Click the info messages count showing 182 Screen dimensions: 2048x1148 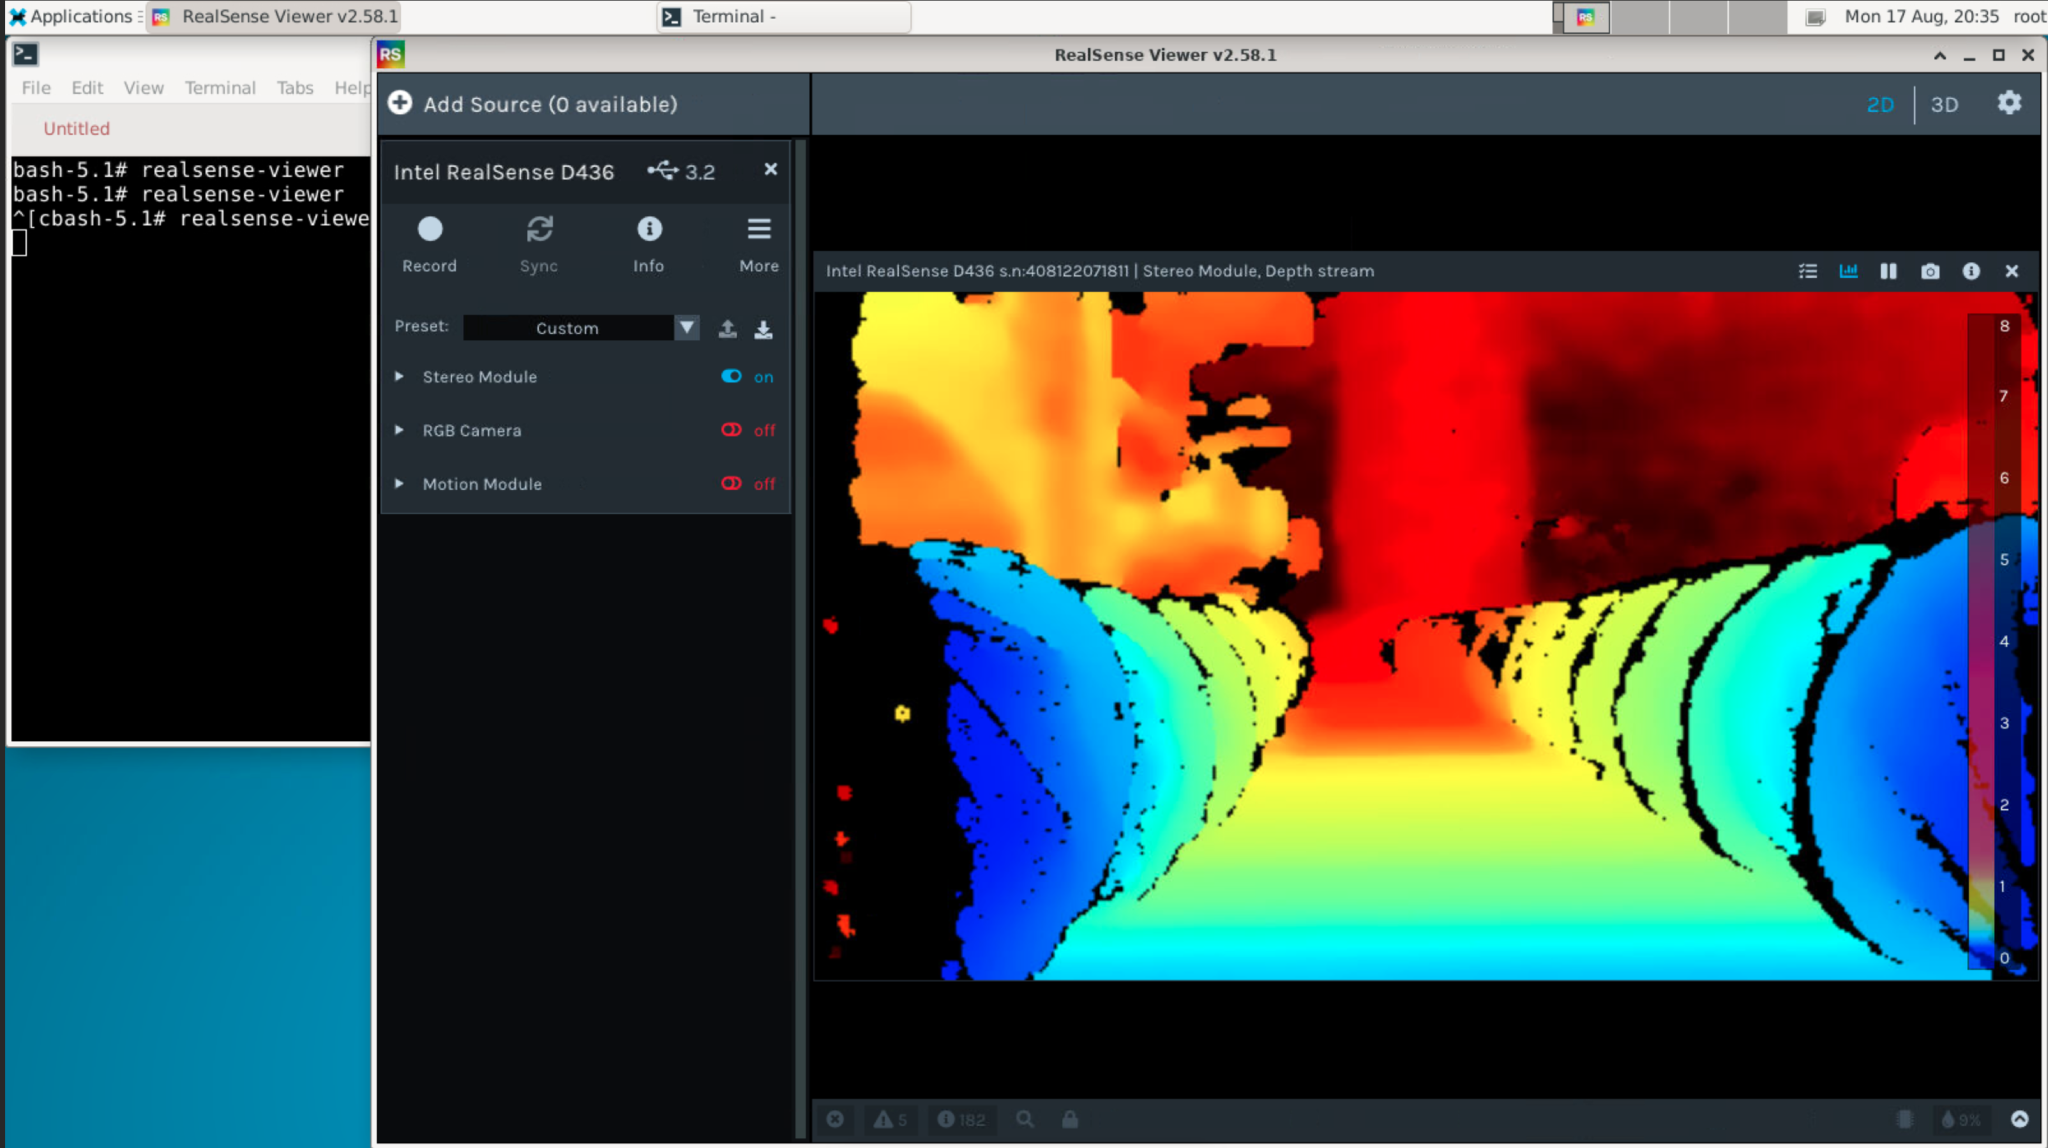click(960, 1119)
